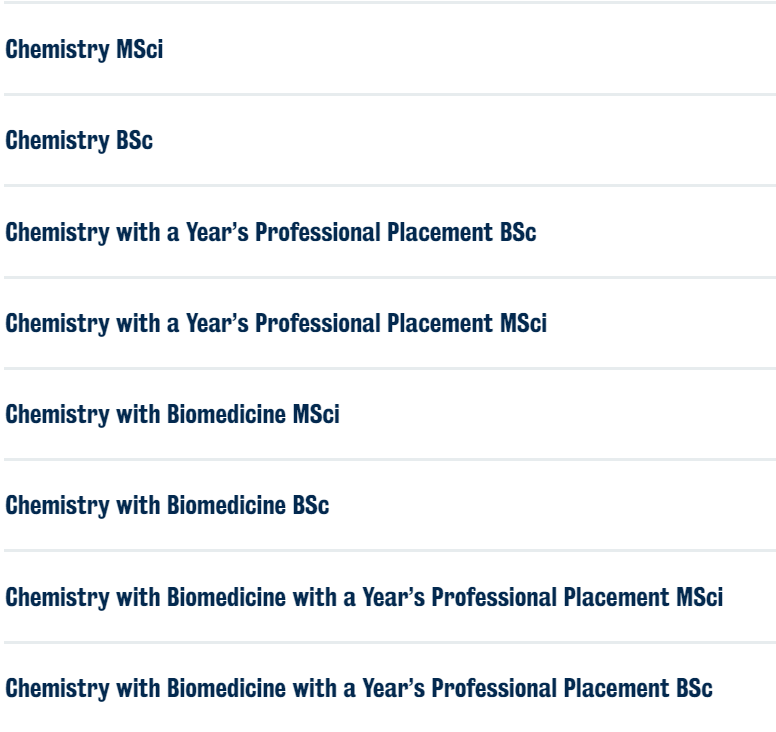View the standalone Chemistry BSc degree
Image resolution: width=776 pixels, height=732 pixels.
click(79, 141)
